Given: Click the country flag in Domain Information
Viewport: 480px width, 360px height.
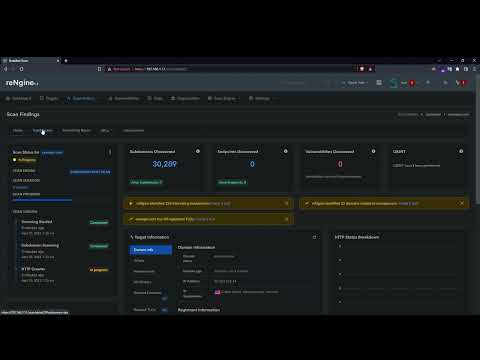Looking at the screenshot, I should (217, 292).
